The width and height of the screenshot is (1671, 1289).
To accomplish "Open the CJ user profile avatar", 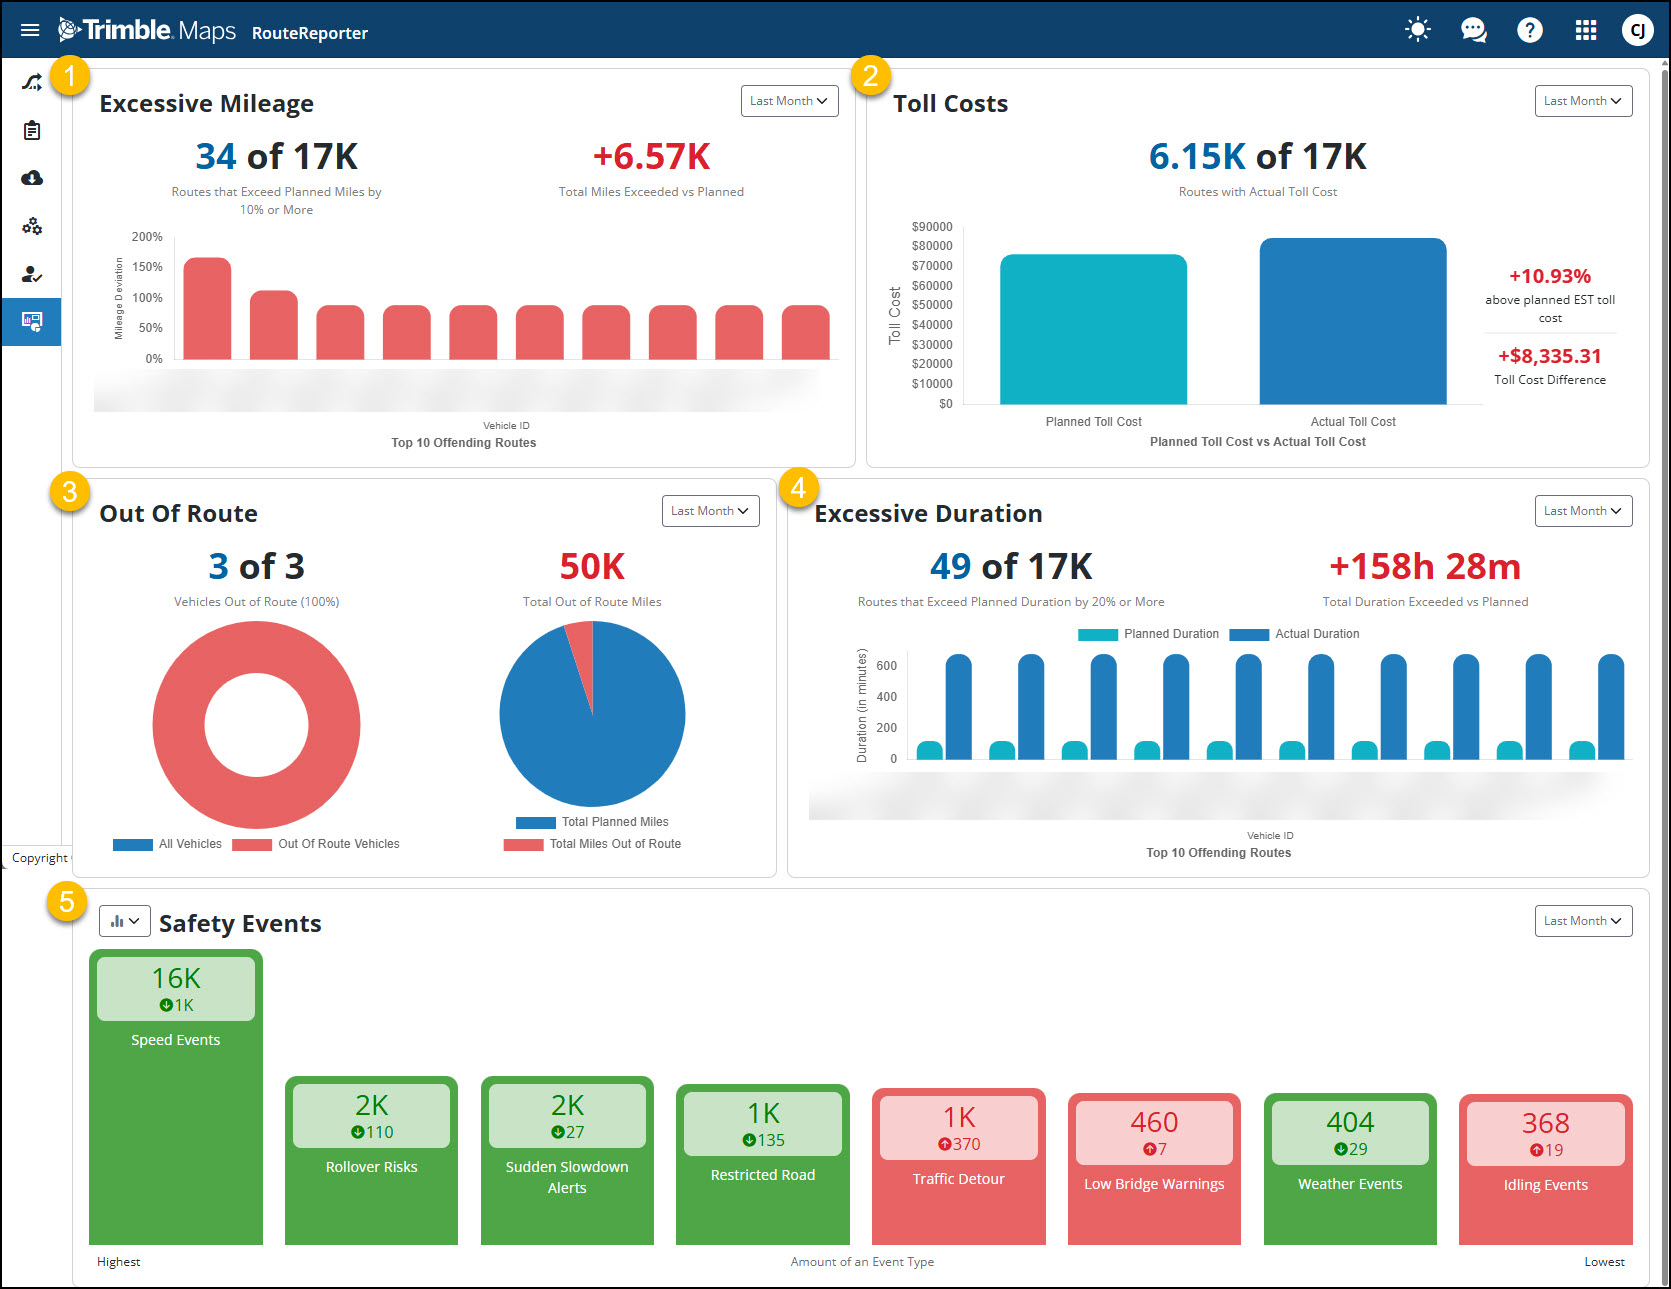I will [x=1638, y=30].
